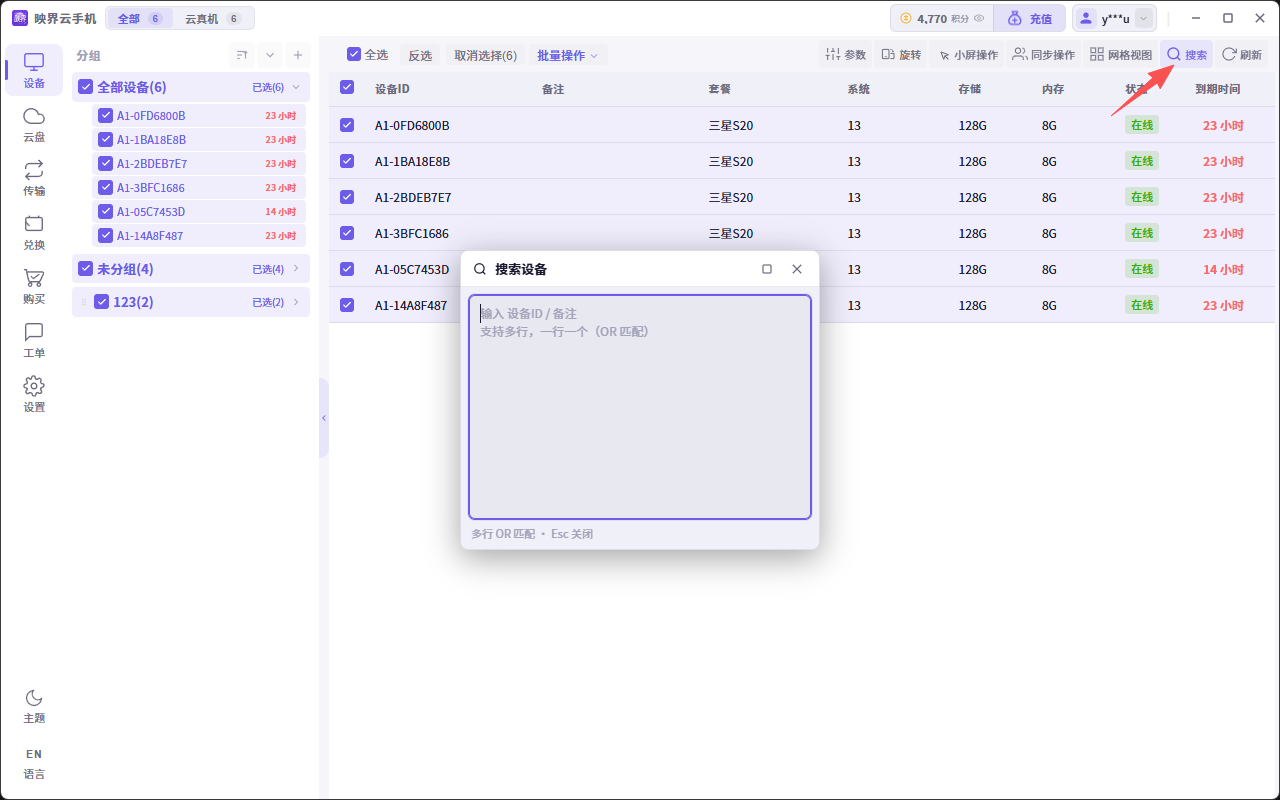
Task: Uncheck table row A1-1BA18E8B checkbox
Action: coord(347,161)
